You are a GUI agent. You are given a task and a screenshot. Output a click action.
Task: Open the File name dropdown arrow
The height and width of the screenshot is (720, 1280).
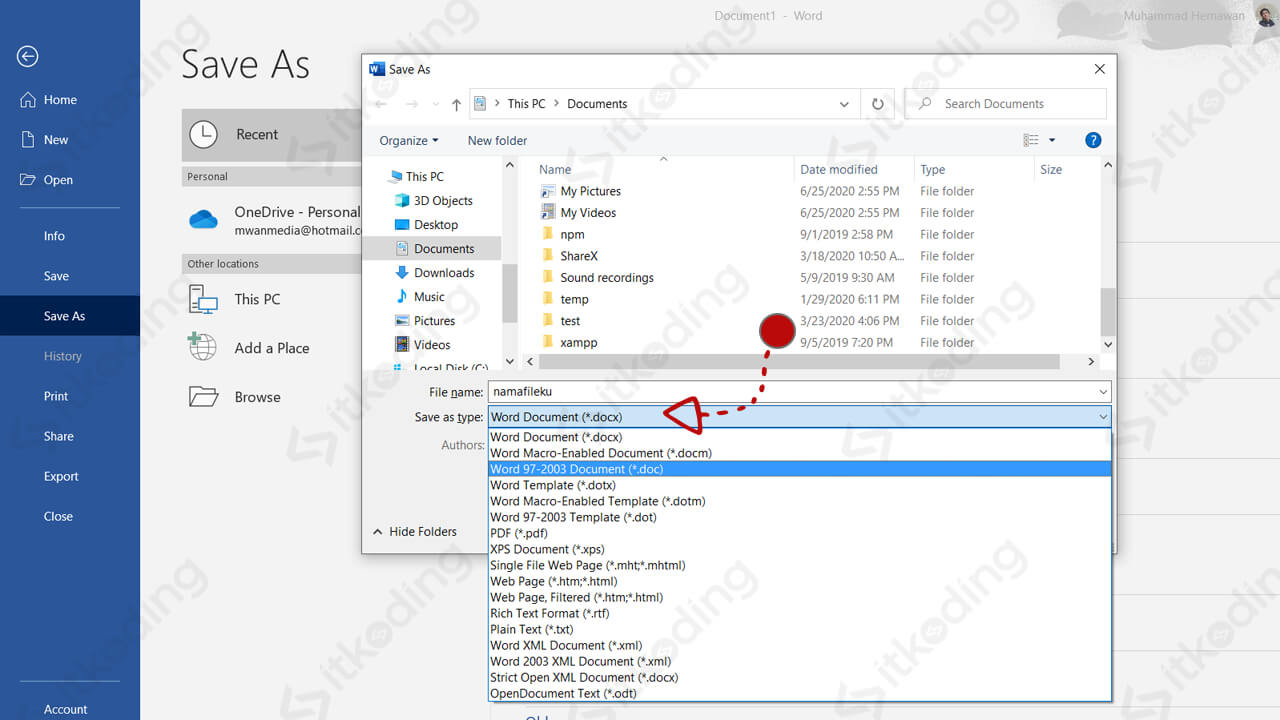click(1103, 392)
